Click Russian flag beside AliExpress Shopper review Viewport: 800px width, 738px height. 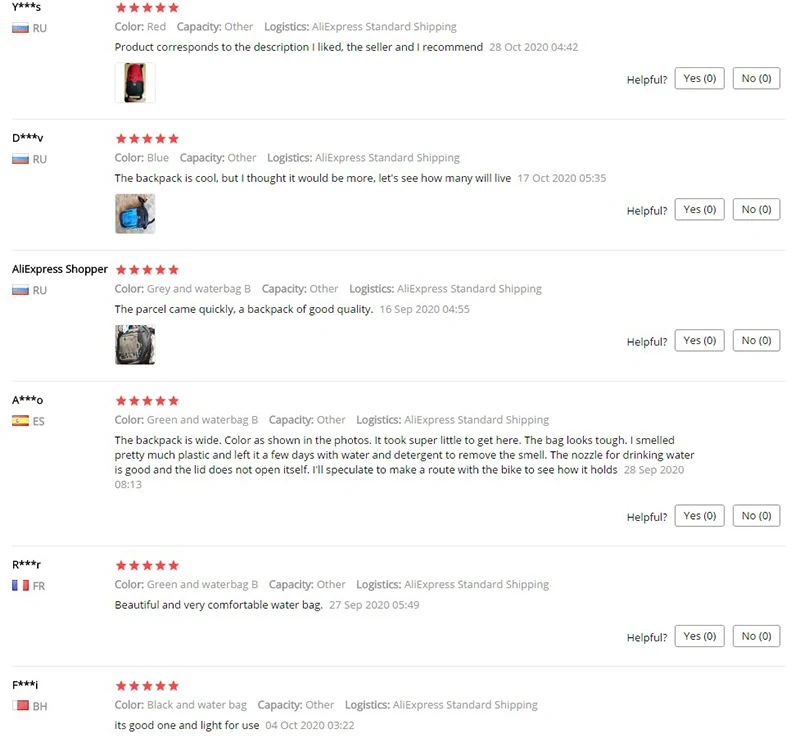coord(20,290)
